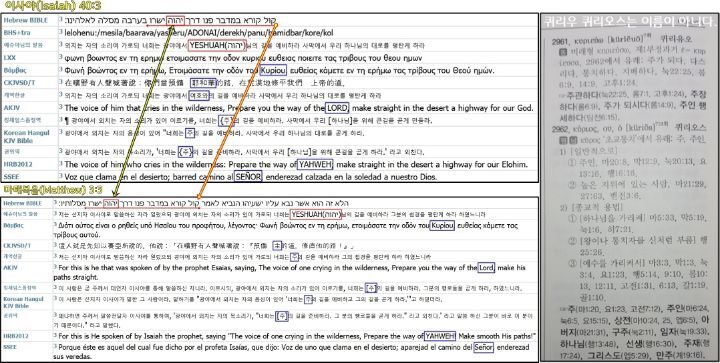Select CKJVSD/T label in the Isaiah section
The height and width of the screenshot is (363, 720).
pos(17,83)
